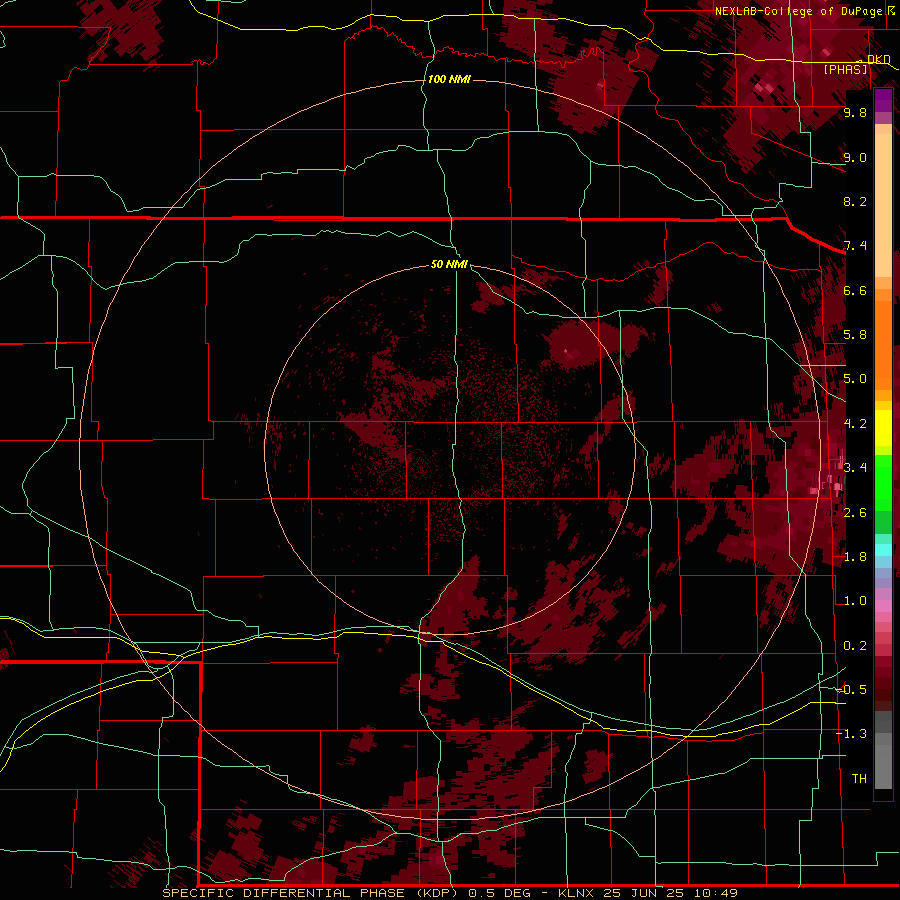Click the small logo after DuPage text

pyautogui.click(x=891, y=10)
